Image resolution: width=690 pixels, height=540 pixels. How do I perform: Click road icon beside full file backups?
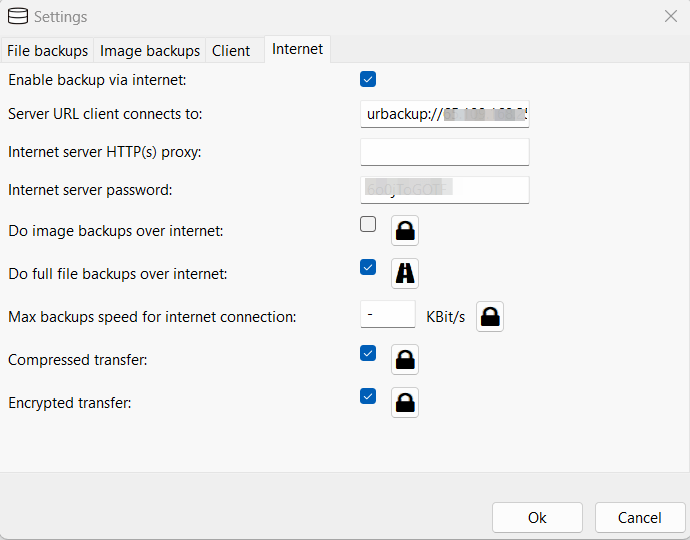tap(405, 273)
